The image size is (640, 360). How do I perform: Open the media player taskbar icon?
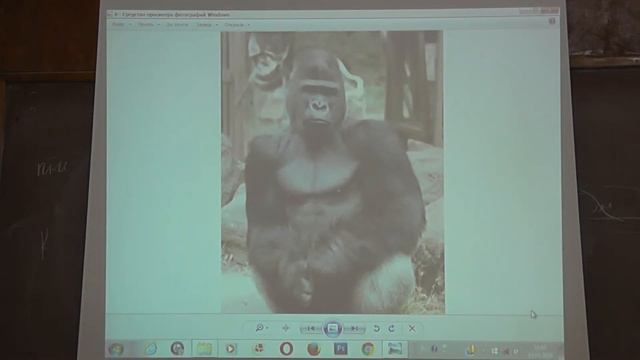(231, 349)
